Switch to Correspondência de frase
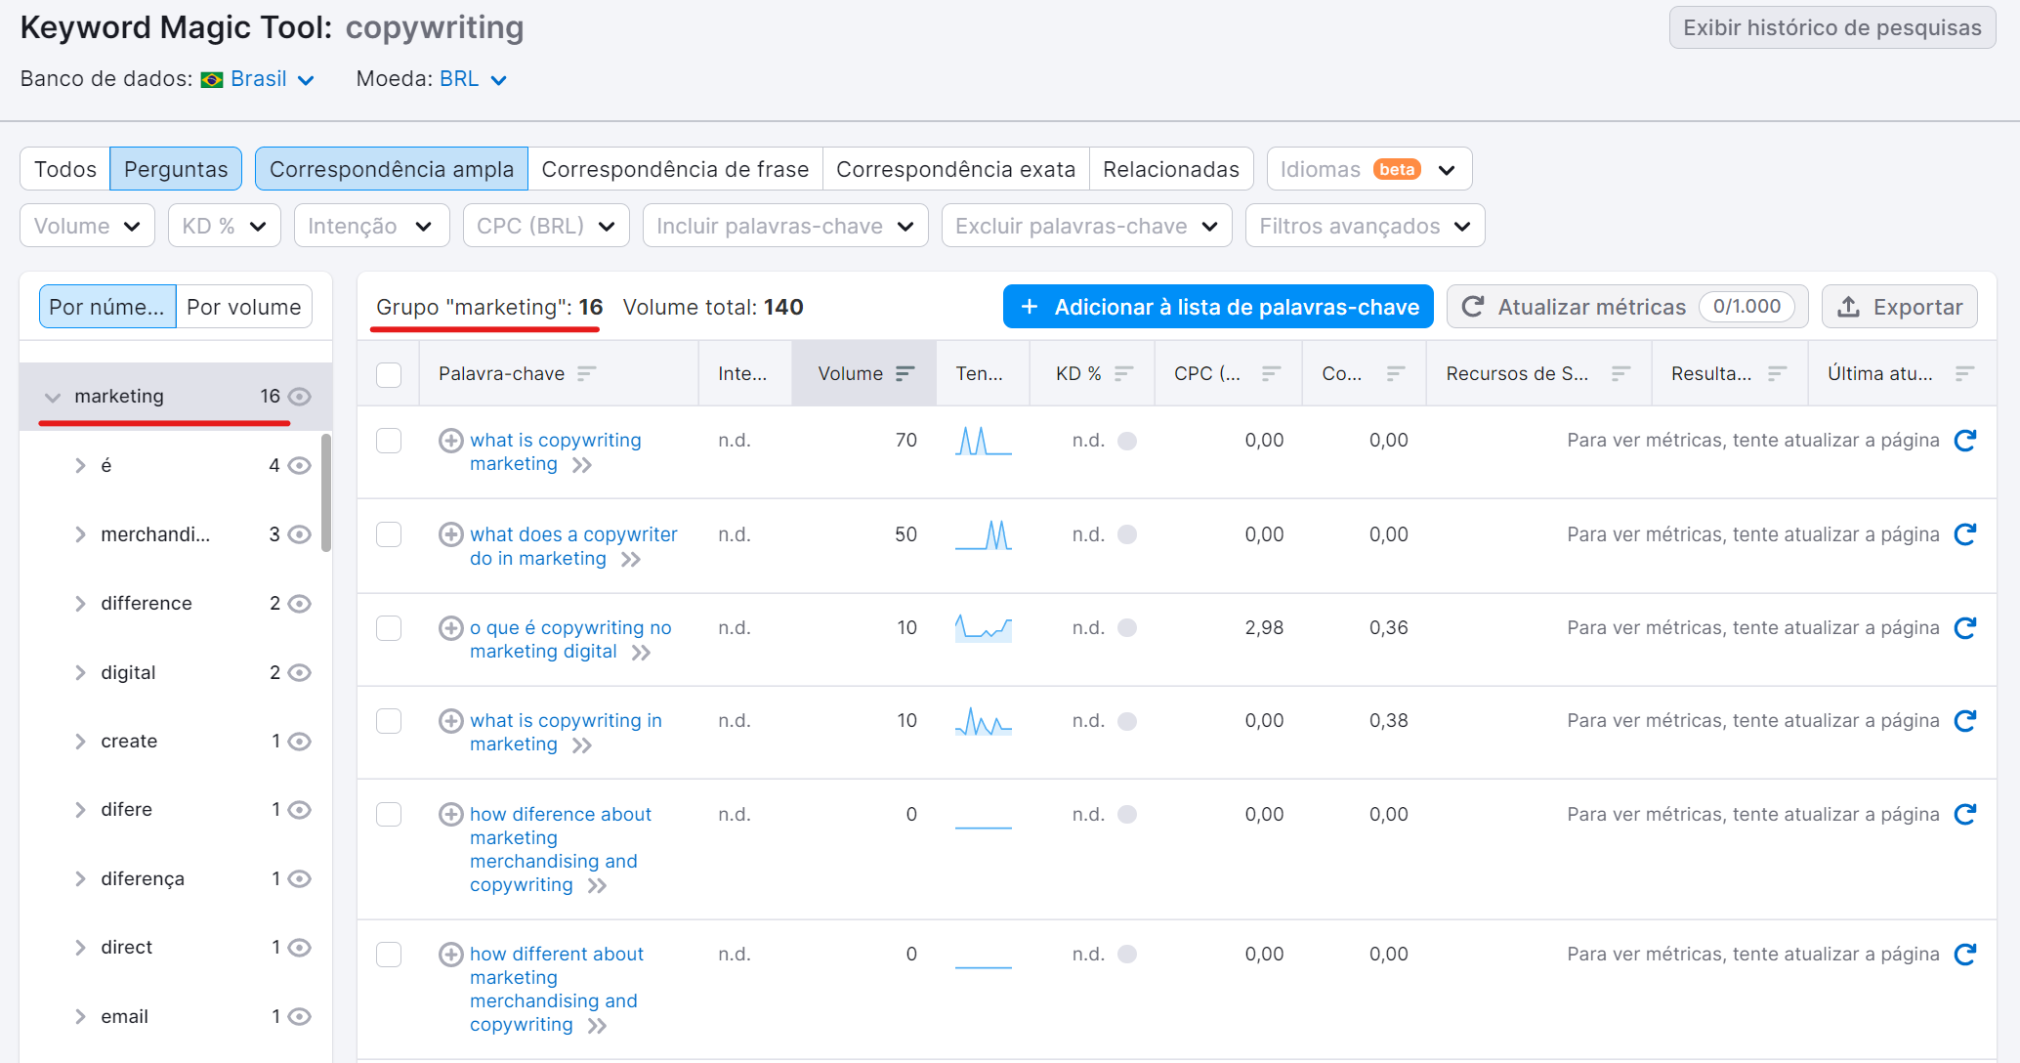 coord(675,169)
